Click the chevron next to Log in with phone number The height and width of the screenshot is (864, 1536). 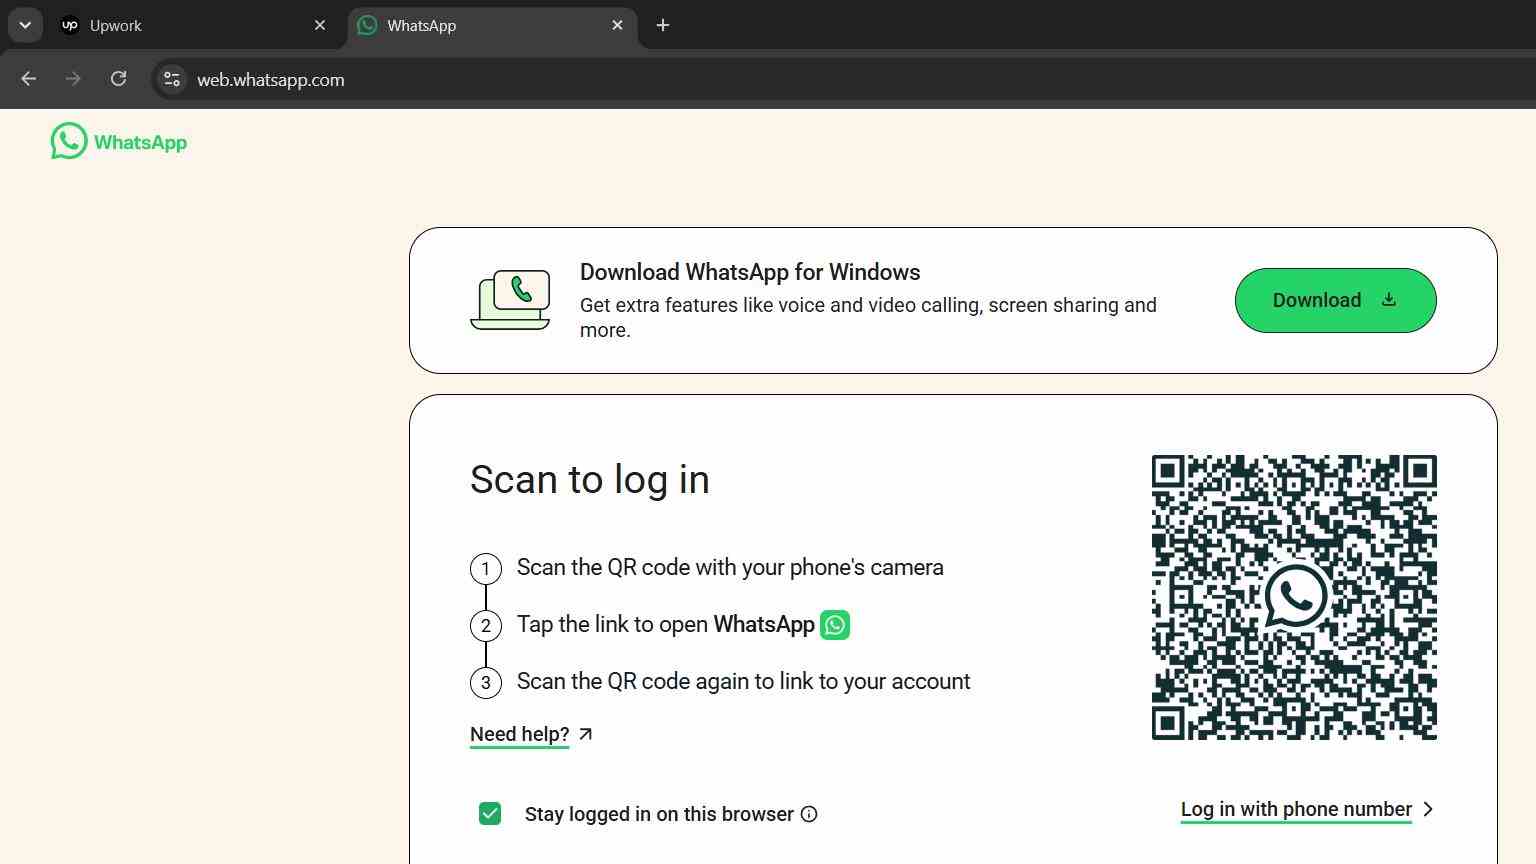click(x=1428, y=809)
